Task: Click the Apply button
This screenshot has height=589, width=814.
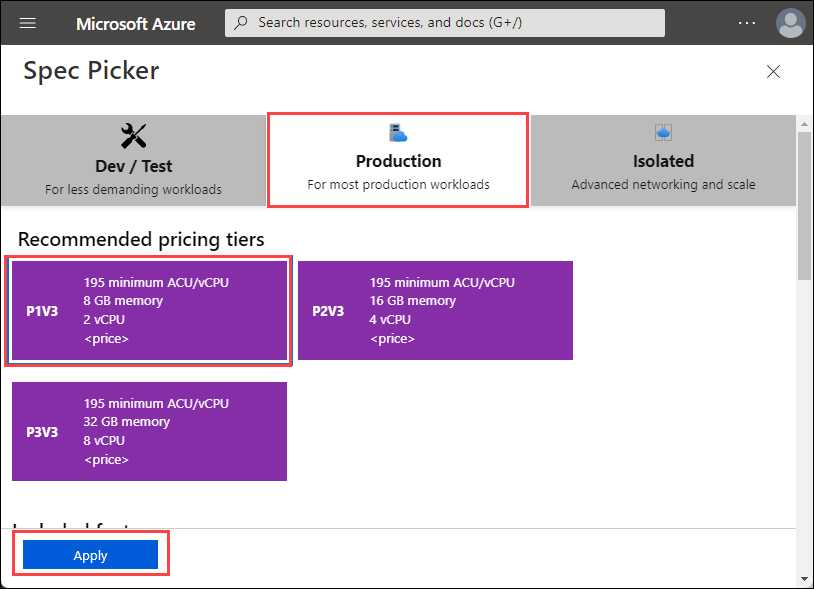Action: (90, 555)
